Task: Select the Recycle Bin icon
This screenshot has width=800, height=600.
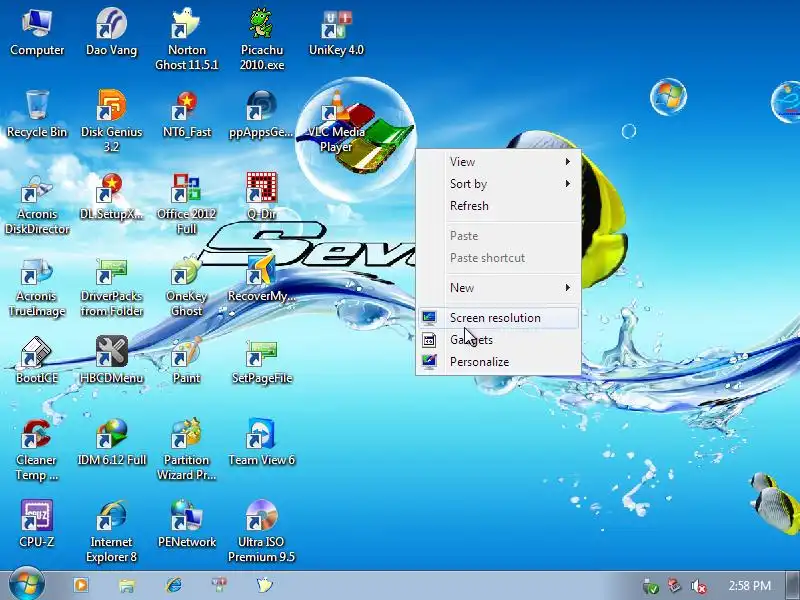Action: coord(37,114)
